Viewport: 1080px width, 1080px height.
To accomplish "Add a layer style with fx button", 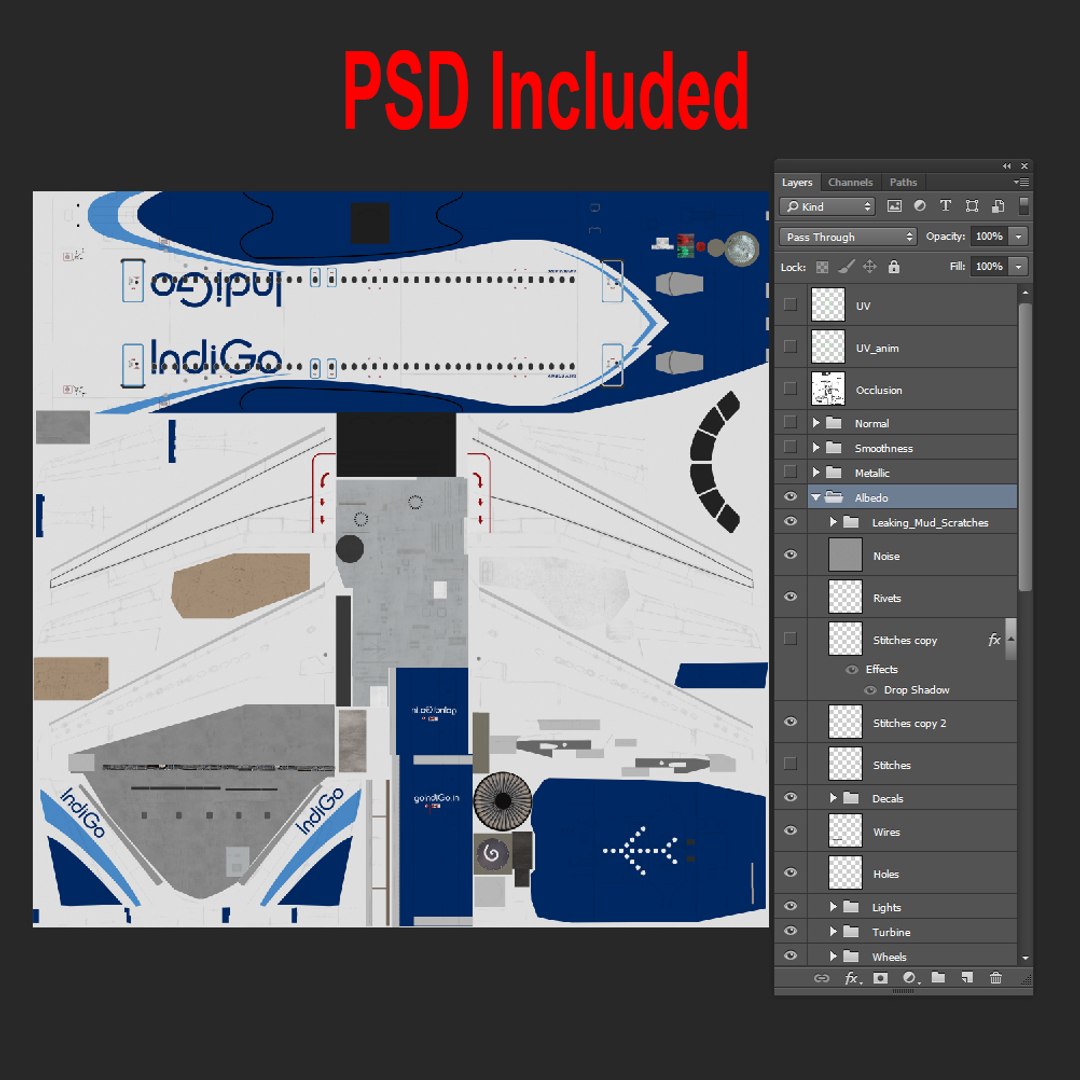I will 852,978.
